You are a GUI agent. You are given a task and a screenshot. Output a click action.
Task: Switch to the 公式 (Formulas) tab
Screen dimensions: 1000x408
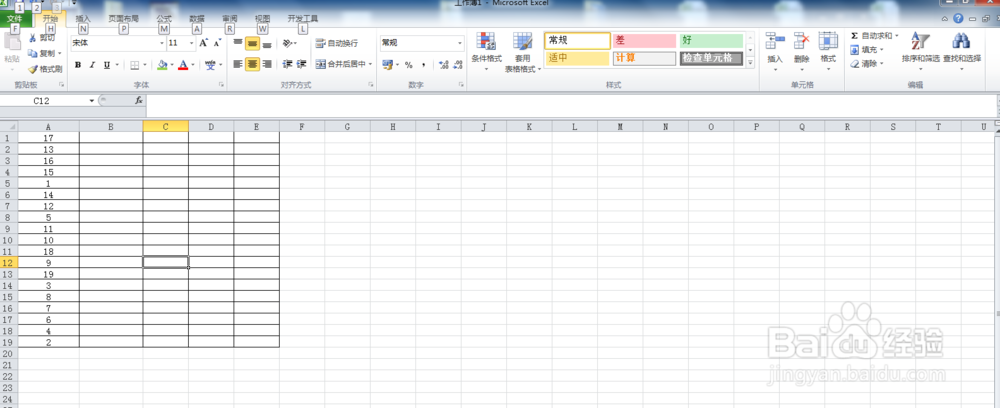click(x=164, y=19)
